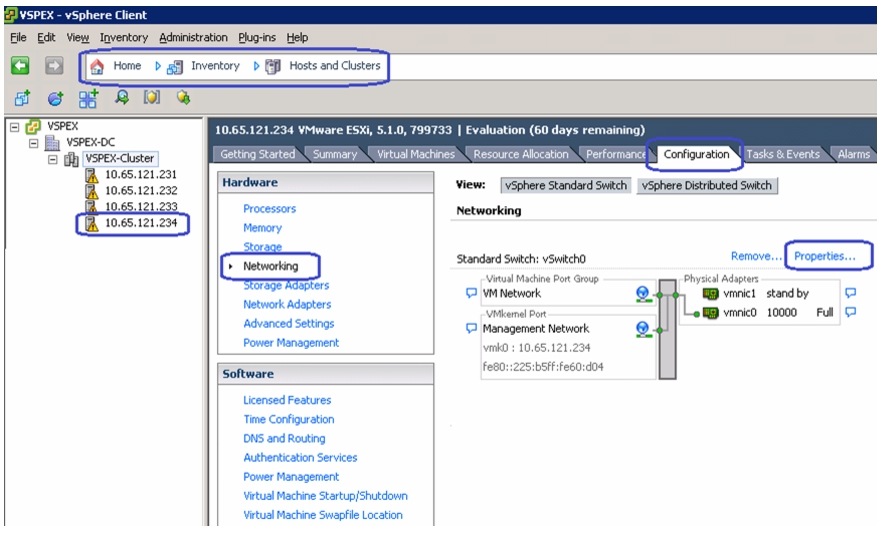This screenshot has height=555, width=882.
Task: Collapse the VSPEX-Cluster tree node
Action: click(53, 159)
